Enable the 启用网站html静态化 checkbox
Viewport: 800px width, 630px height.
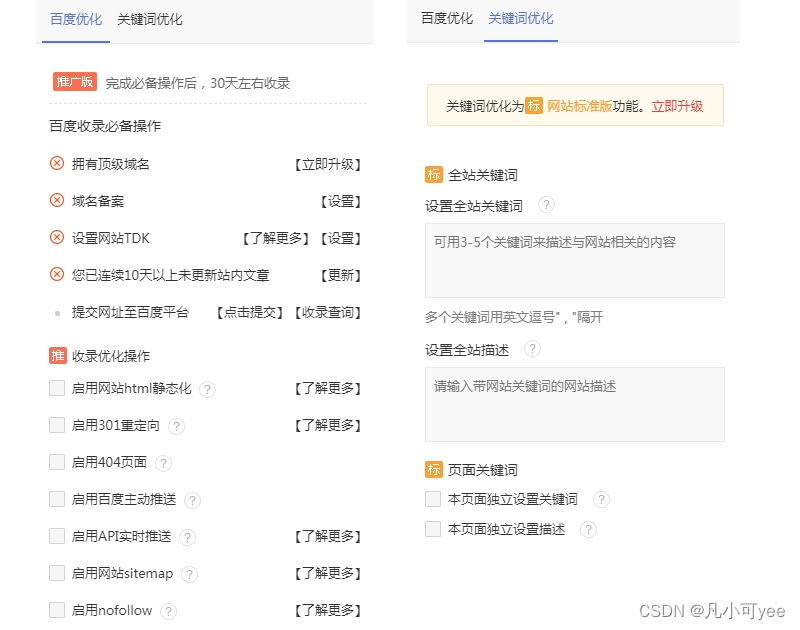point(57,388)
